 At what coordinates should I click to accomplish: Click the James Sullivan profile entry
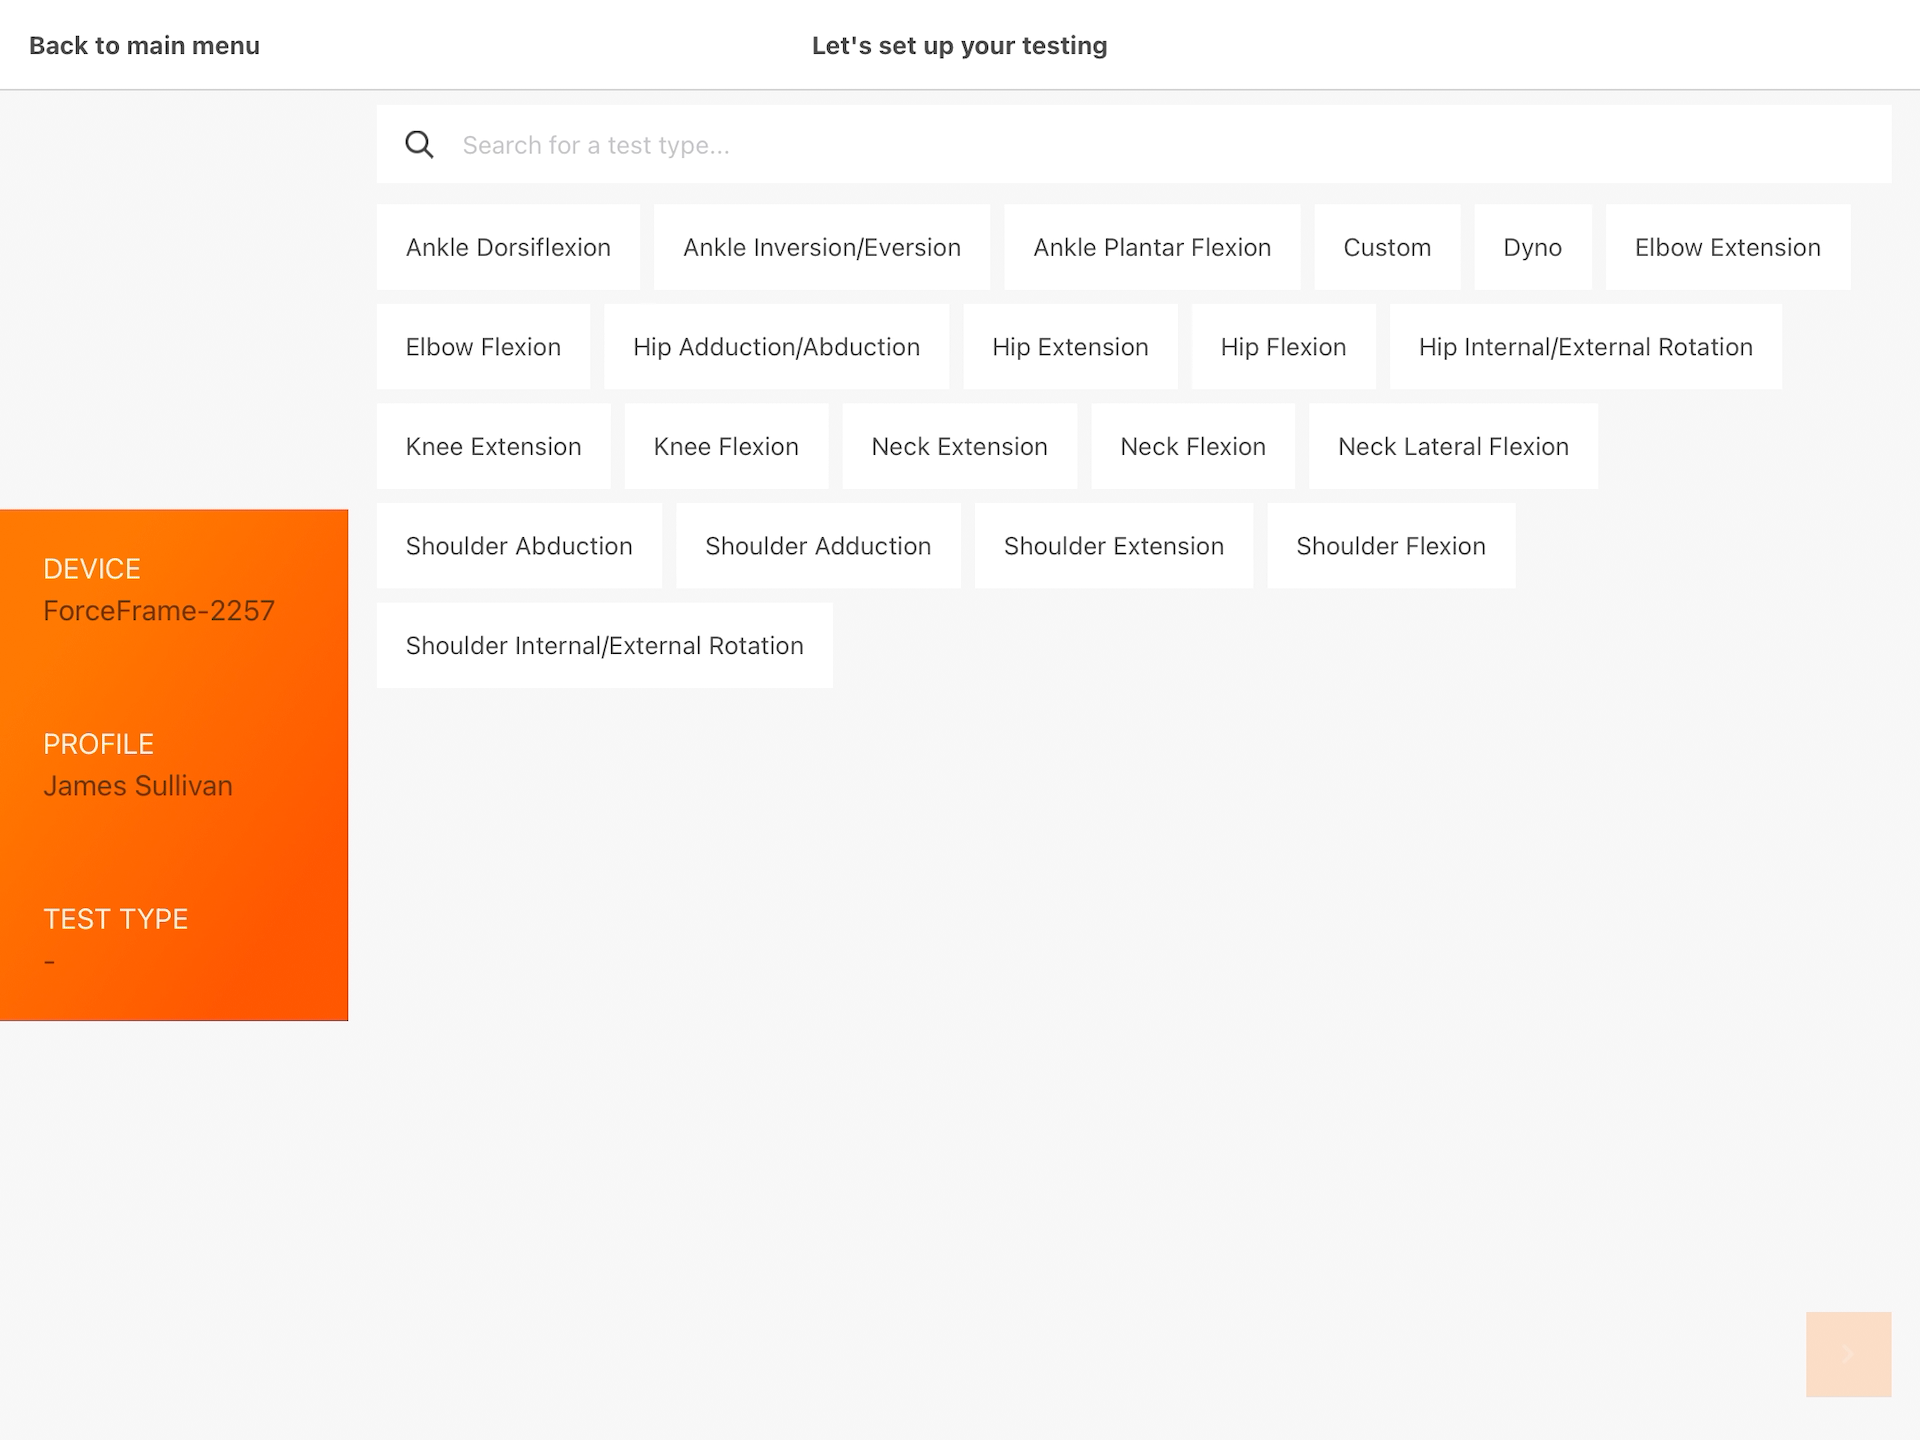coord(138,786)
